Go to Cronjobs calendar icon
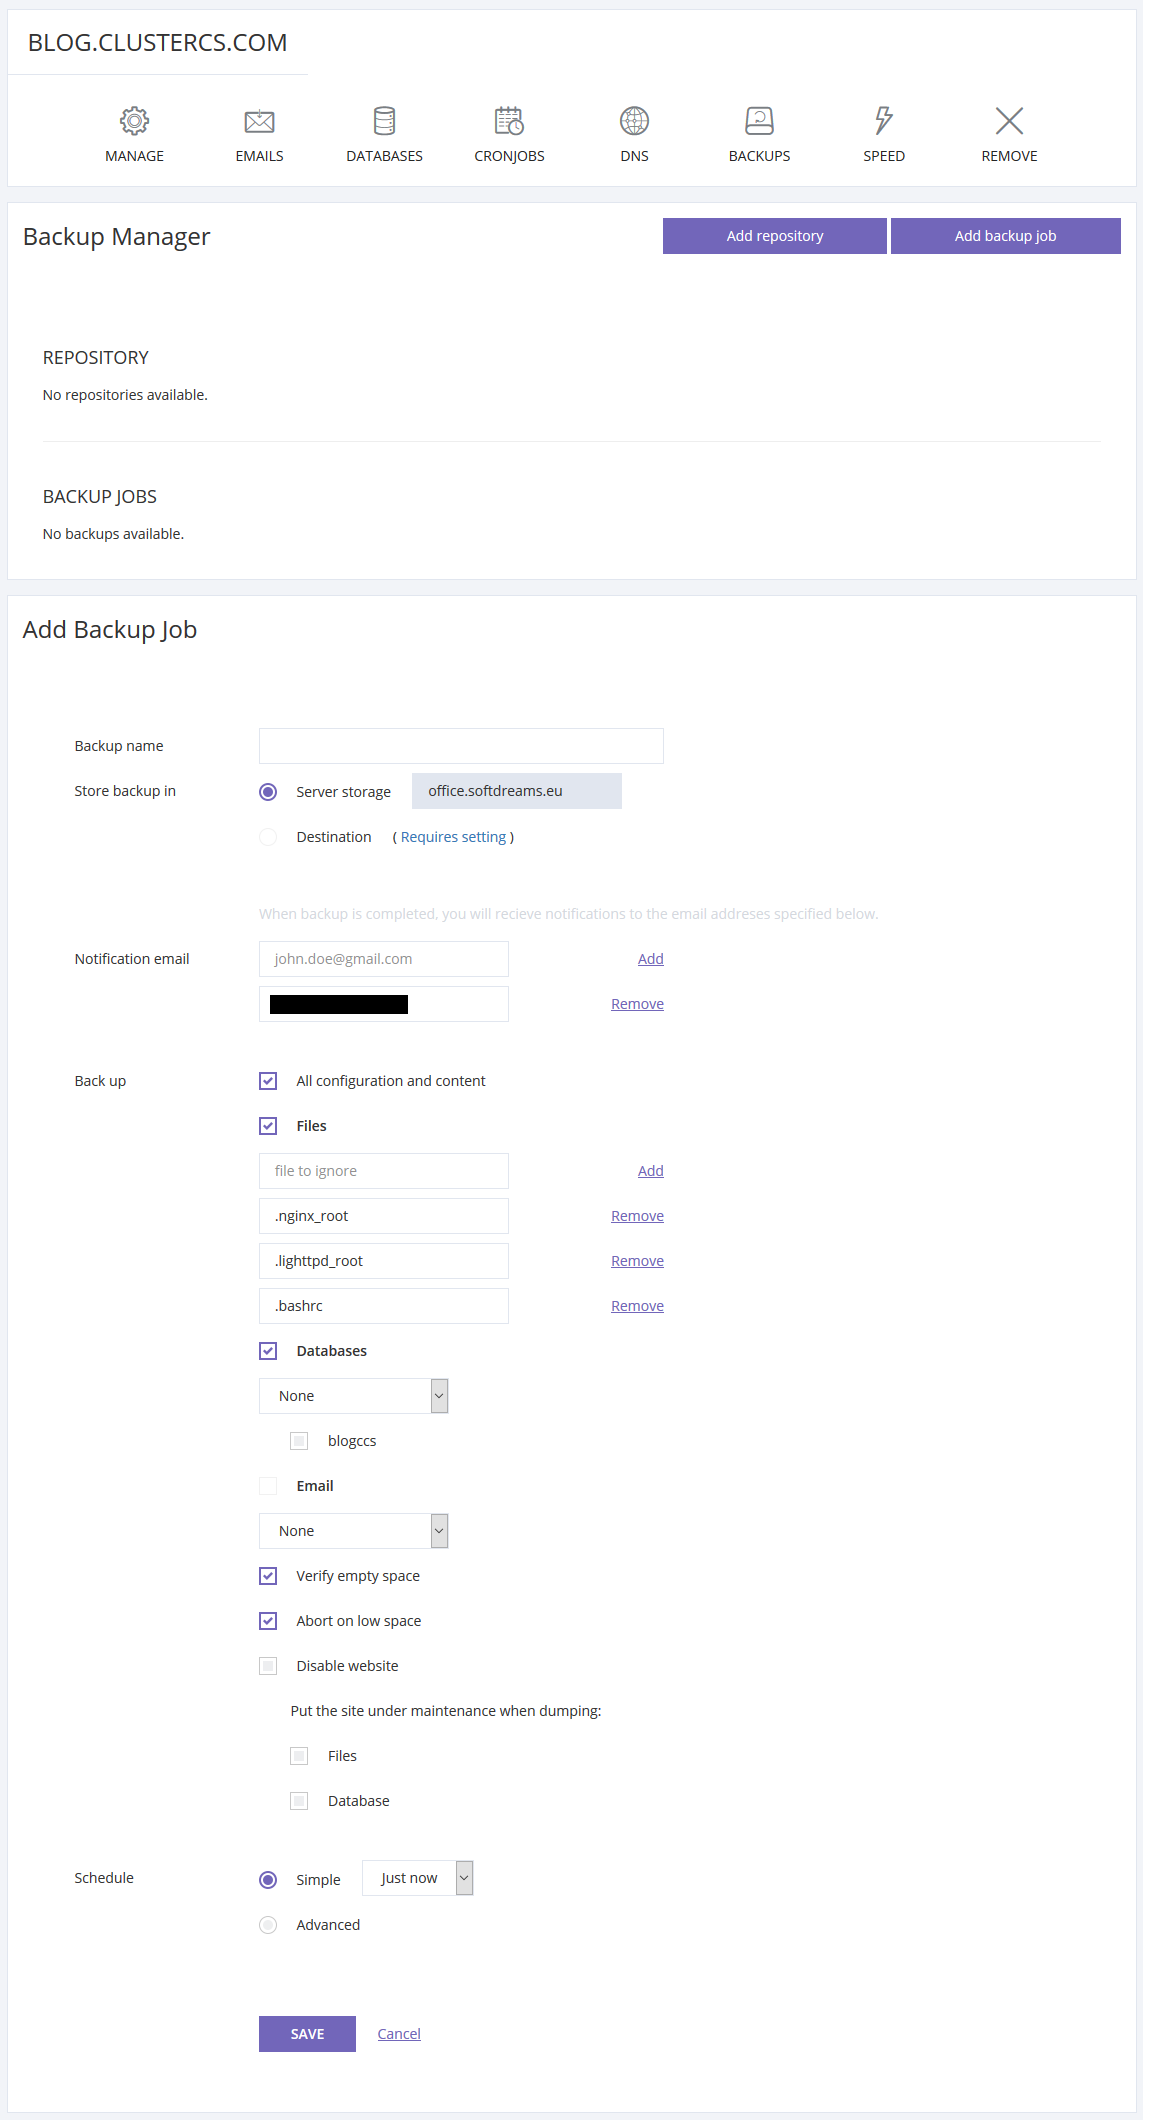 (x=509, y=122)
